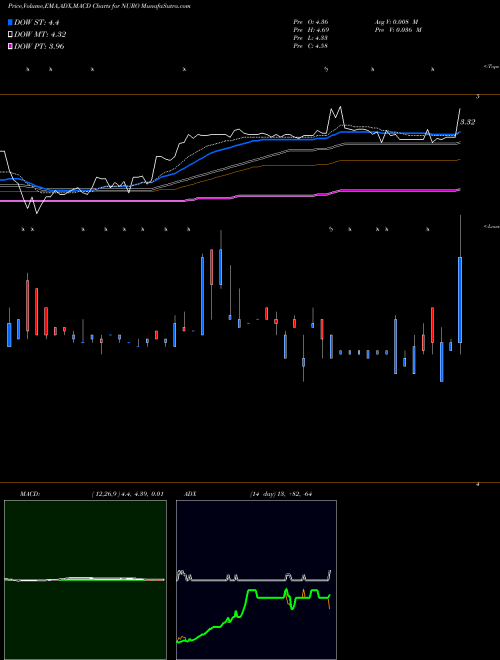This screenshot has height=660, width=500.
Task: Click the magenta DOW PT legend swatch
Action: (x=11, y=46)
